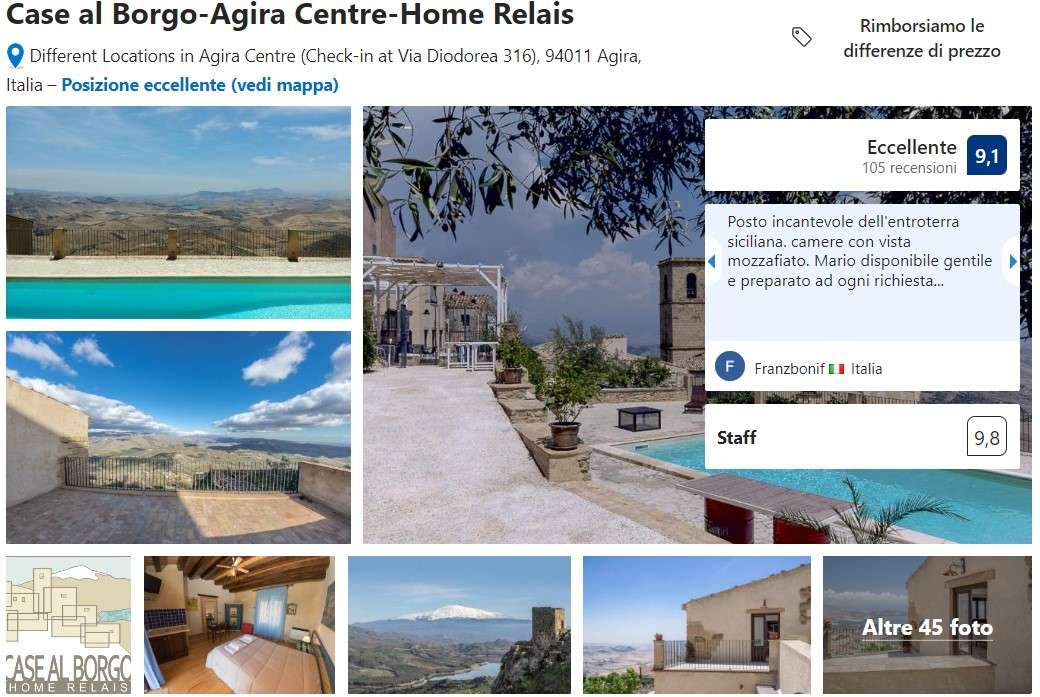Open the pool with valley view photo
Screen dimensions: 1040x697
click(x=178, y=213)
